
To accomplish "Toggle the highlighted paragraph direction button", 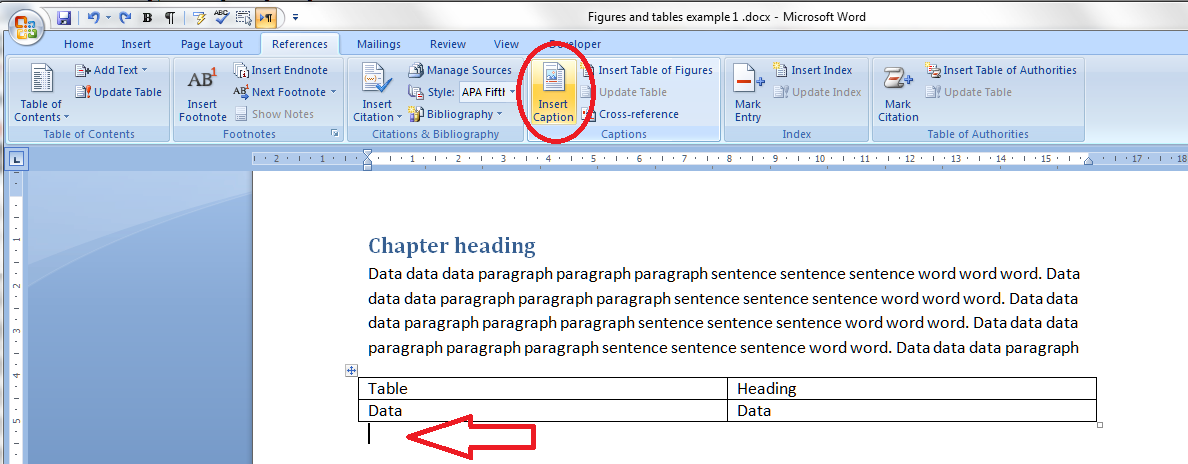I will click(266, 18).
